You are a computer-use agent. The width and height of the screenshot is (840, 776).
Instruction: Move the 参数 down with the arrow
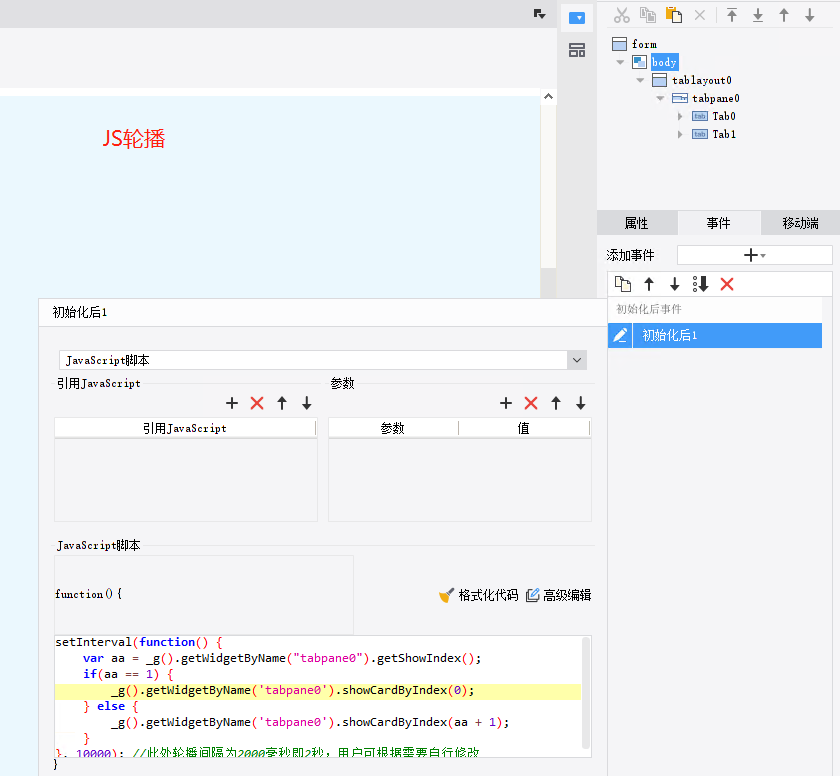point(581,403)
